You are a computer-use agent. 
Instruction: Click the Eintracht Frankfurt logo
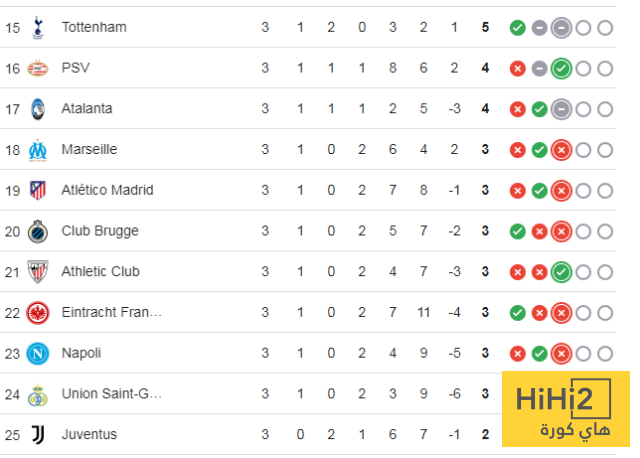tap(39, 313)
